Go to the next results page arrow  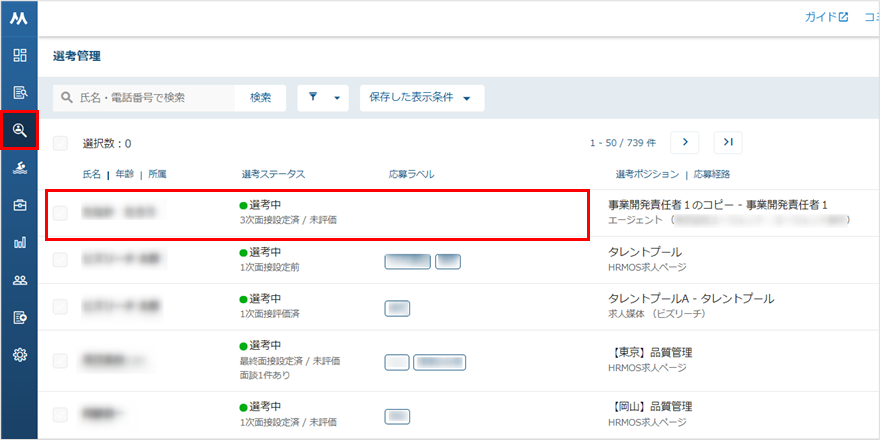click(x=685, y=143)
